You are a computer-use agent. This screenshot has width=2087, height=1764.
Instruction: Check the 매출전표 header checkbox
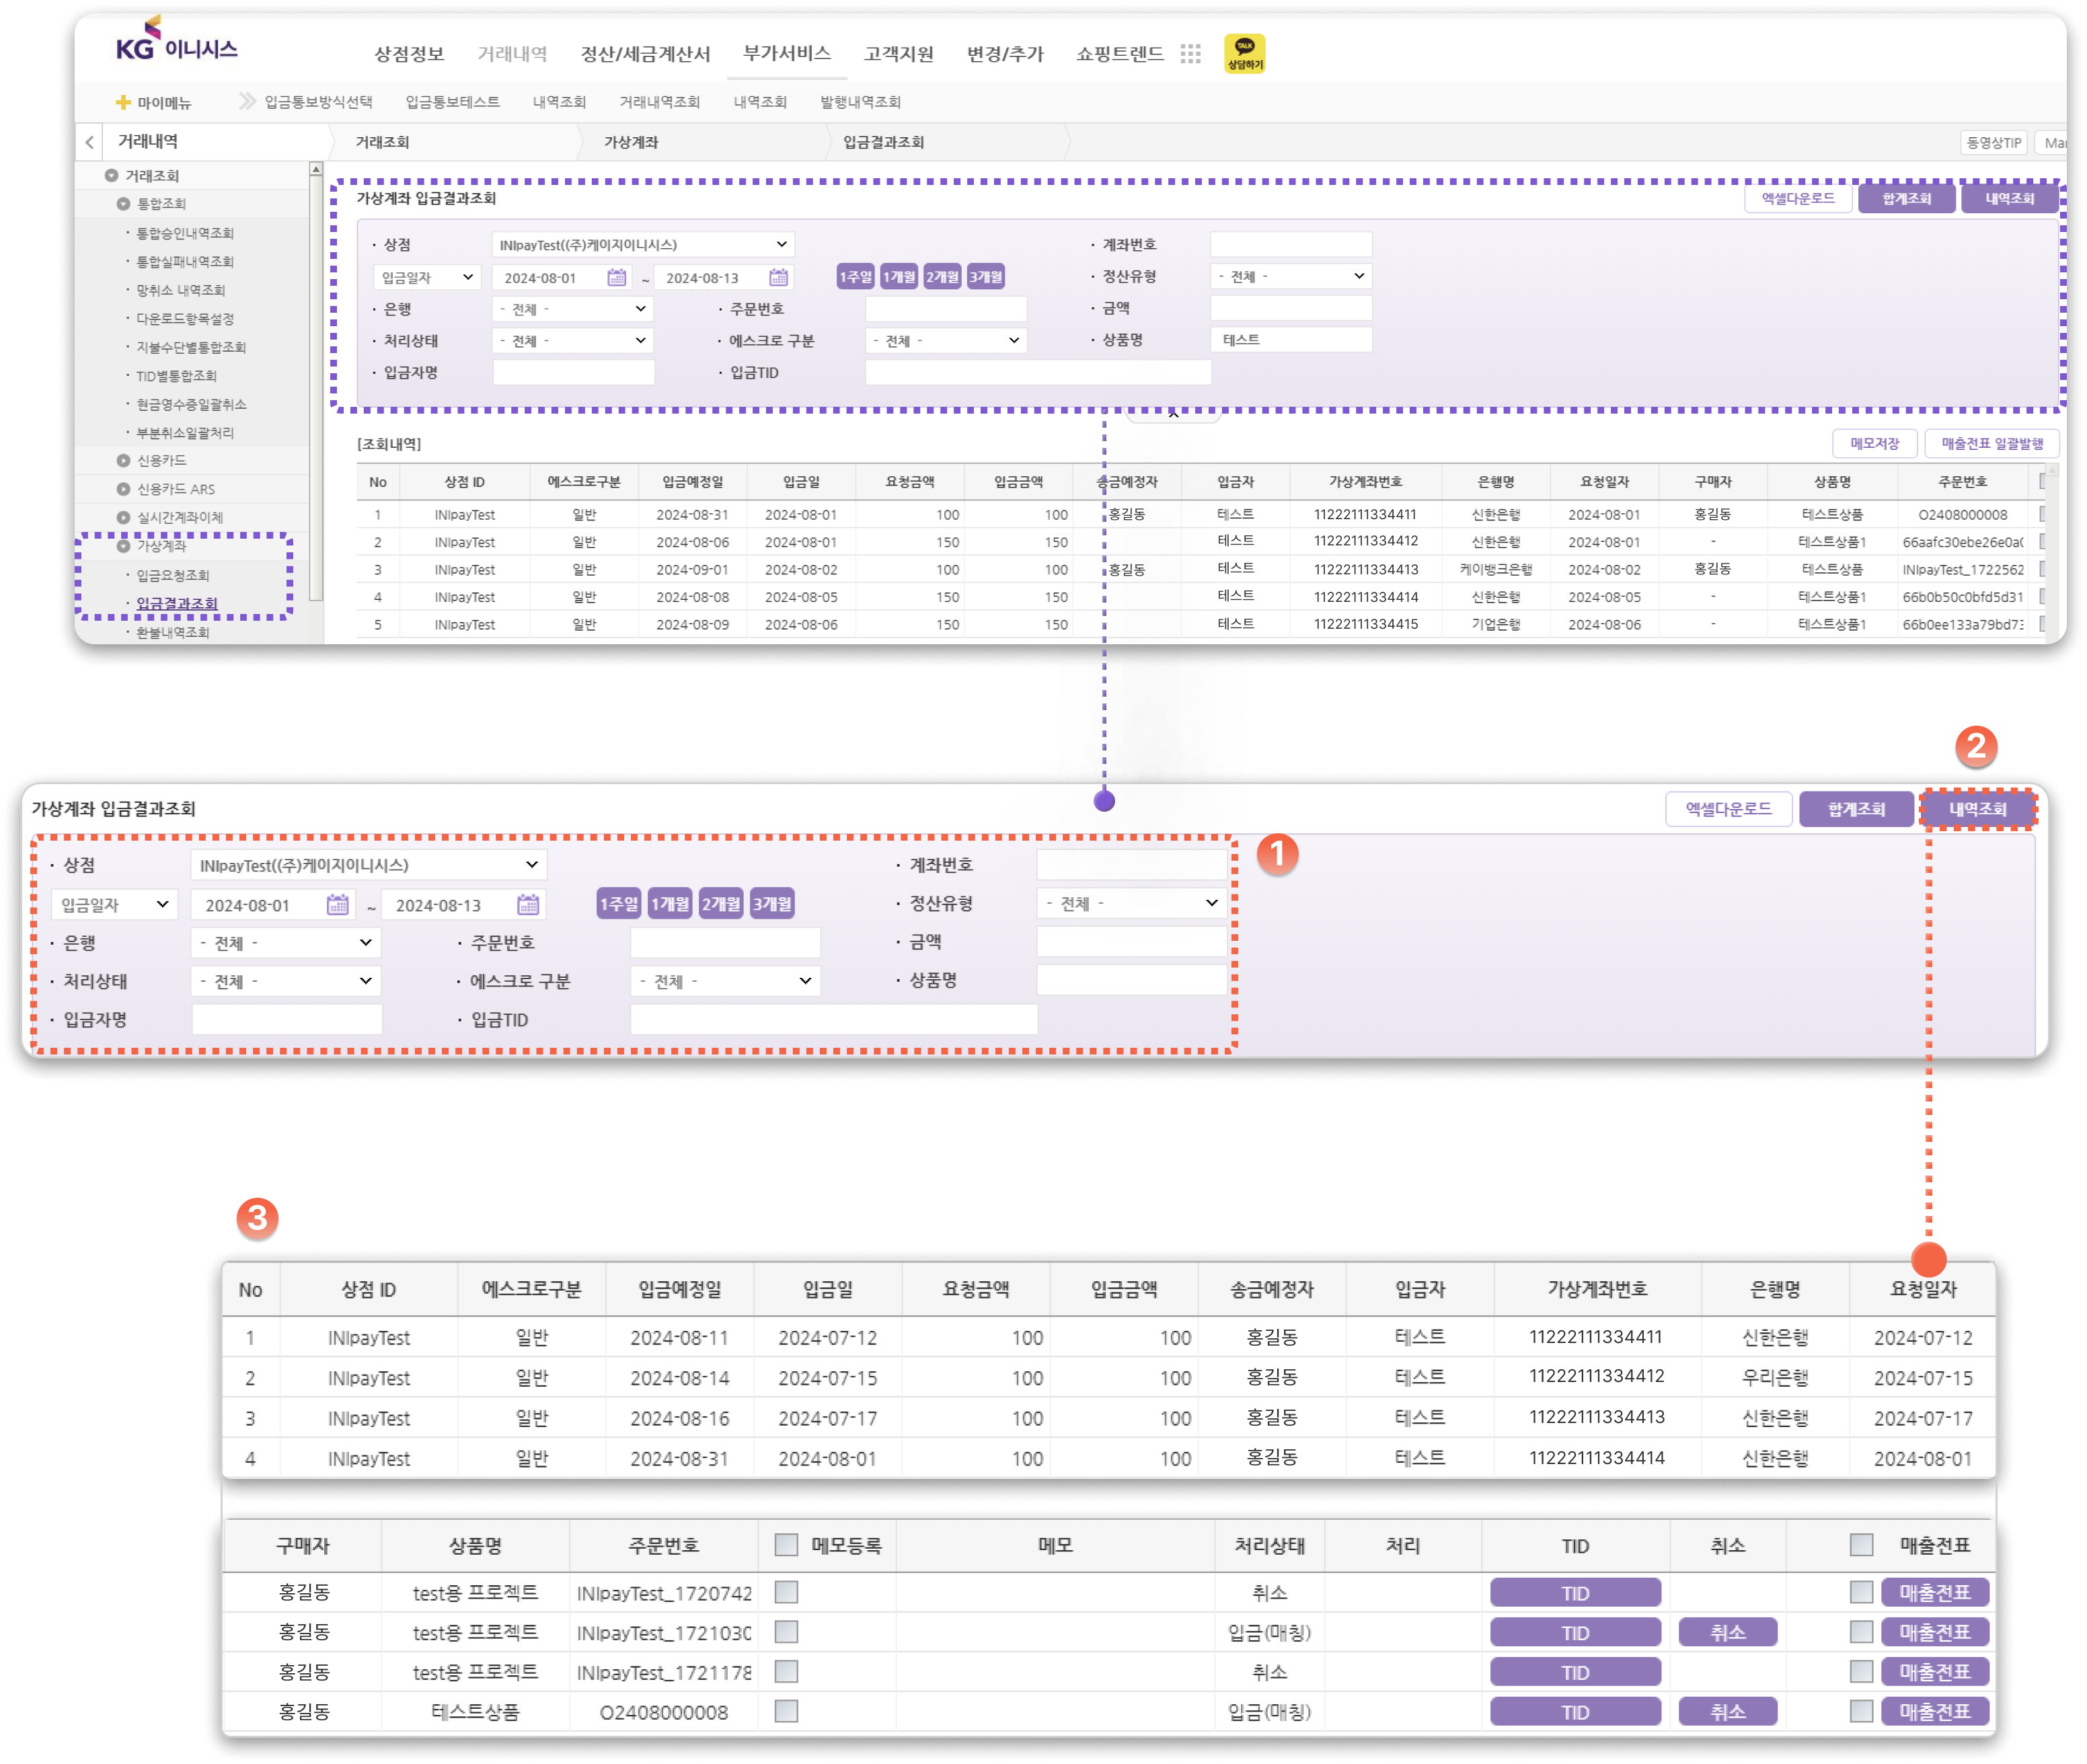[1861, 1544]
